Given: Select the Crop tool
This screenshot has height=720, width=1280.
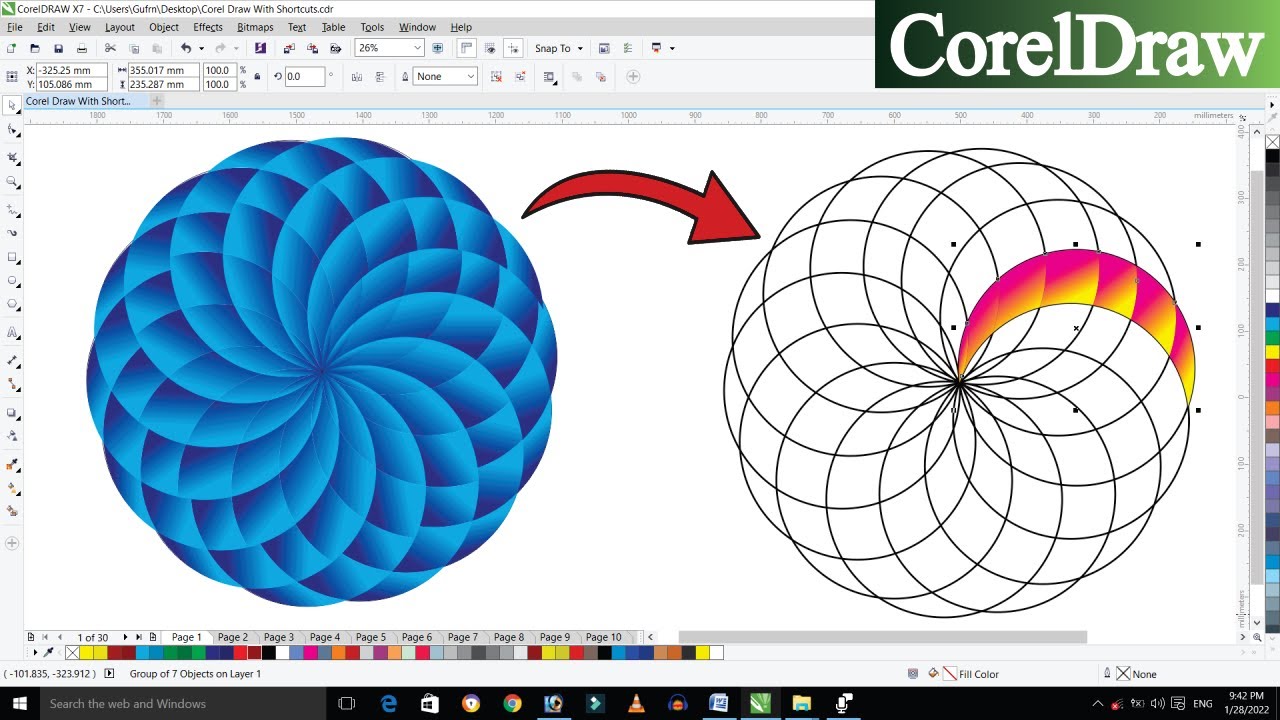Looking at the screenshot, I should point(12,157).
